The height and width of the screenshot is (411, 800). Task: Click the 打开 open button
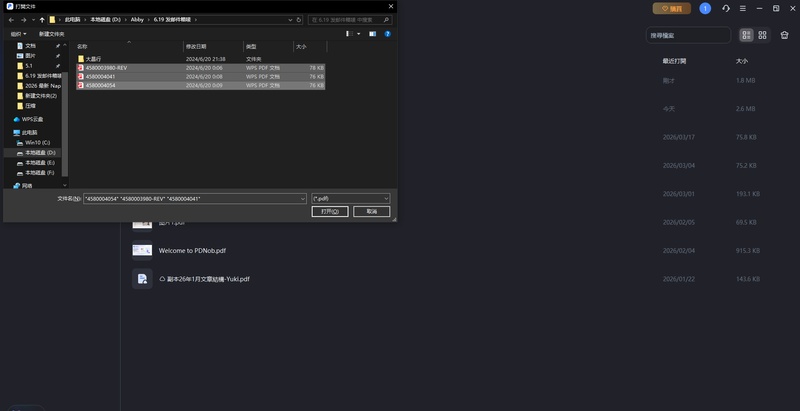coord(331,212)
